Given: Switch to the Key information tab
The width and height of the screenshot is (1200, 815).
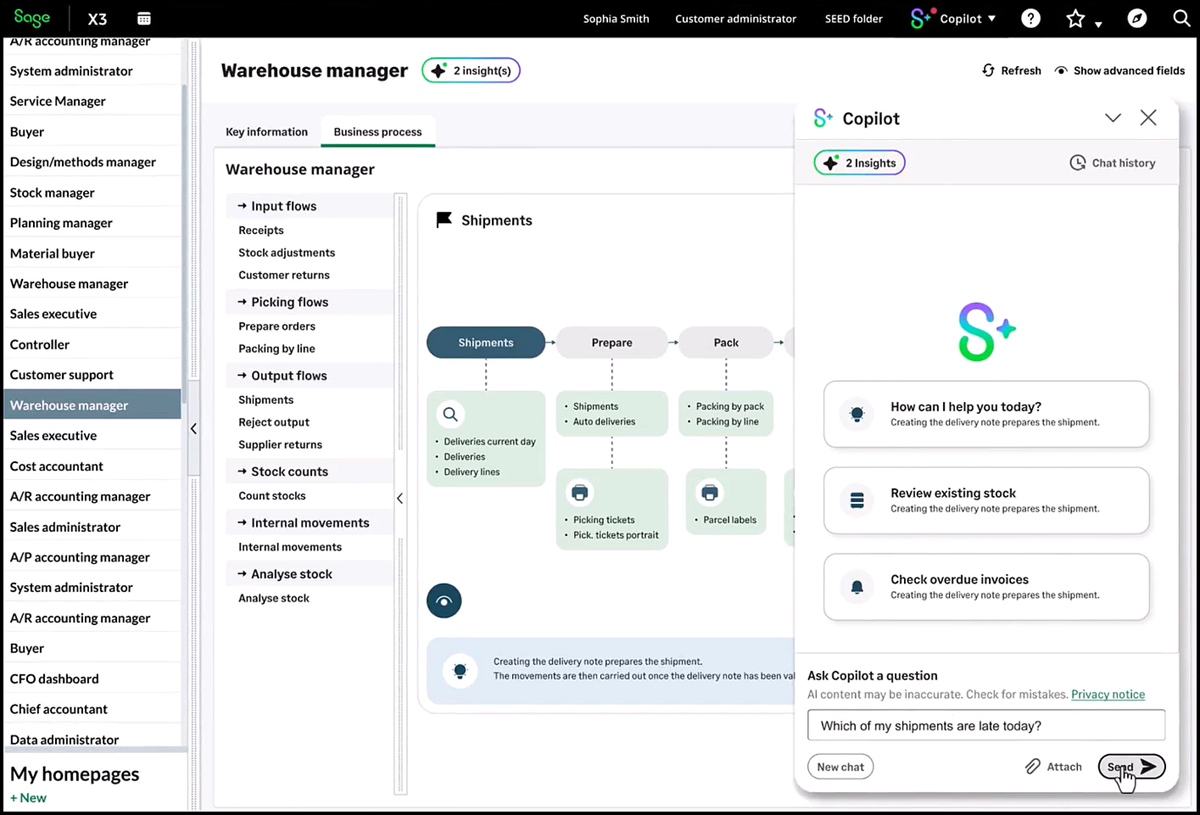Looking at the screenshot, I should click(x=266, y=131).
